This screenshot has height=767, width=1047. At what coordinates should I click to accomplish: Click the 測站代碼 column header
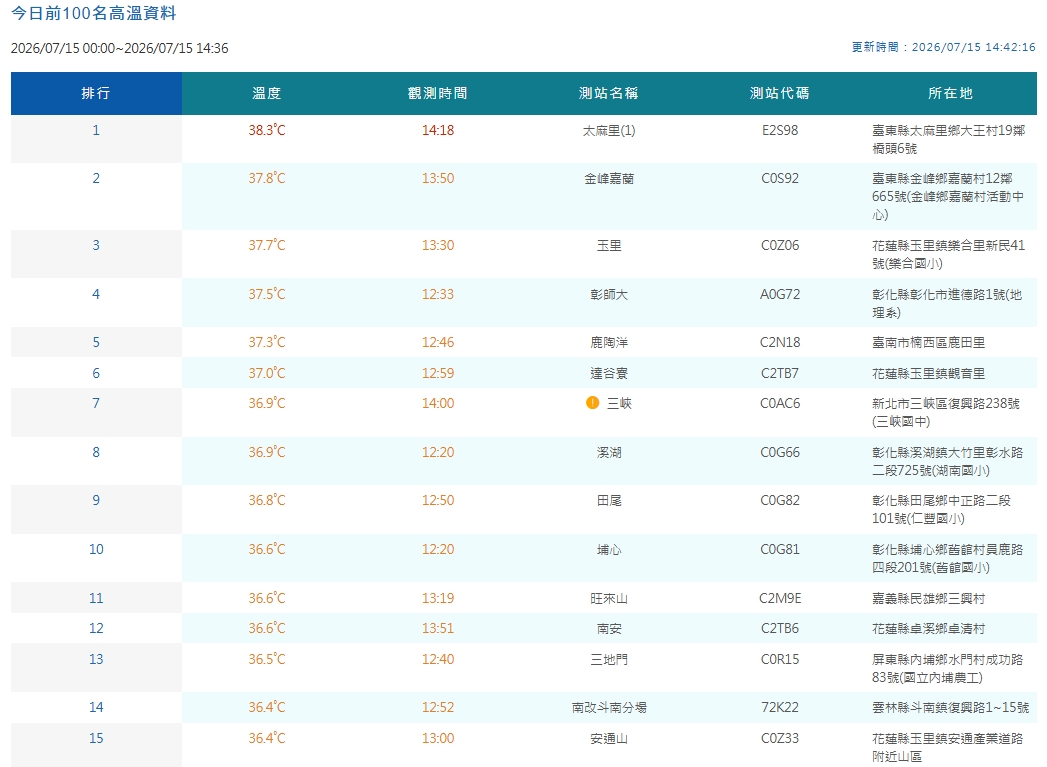[780, 93]
